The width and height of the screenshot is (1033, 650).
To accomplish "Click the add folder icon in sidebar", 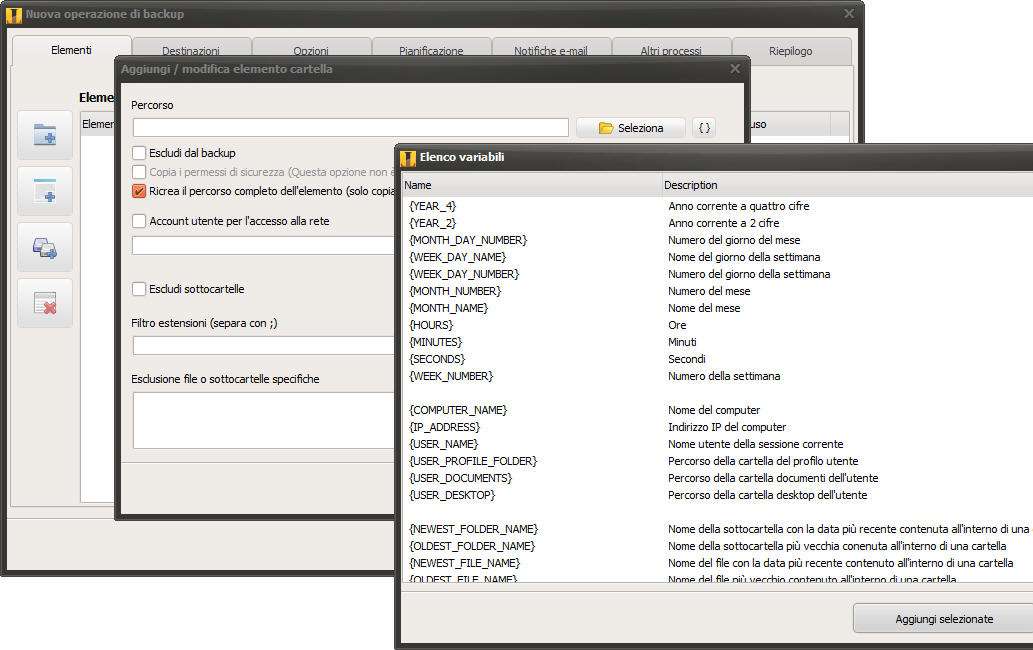I will point(45,135).
